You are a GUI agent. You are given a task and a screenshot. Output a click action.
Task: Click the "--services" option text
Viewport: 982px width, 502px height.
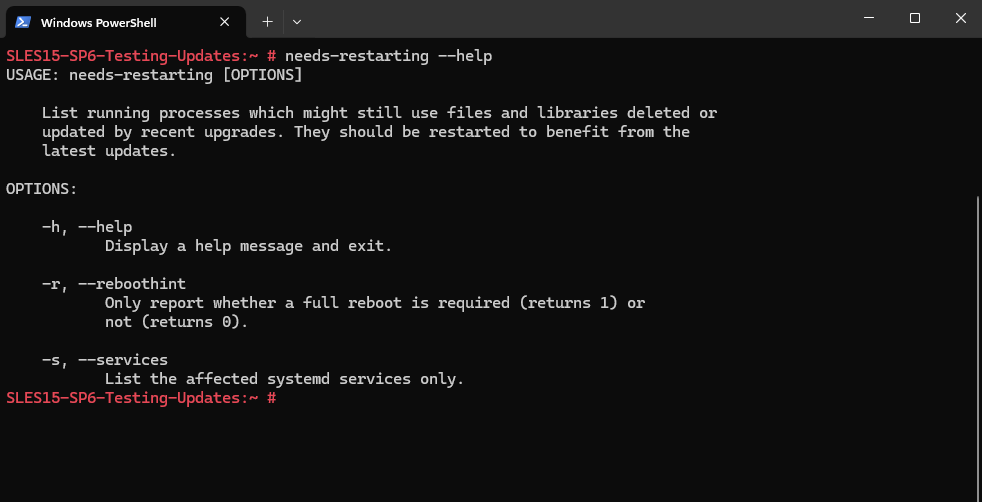click(123, 360)
